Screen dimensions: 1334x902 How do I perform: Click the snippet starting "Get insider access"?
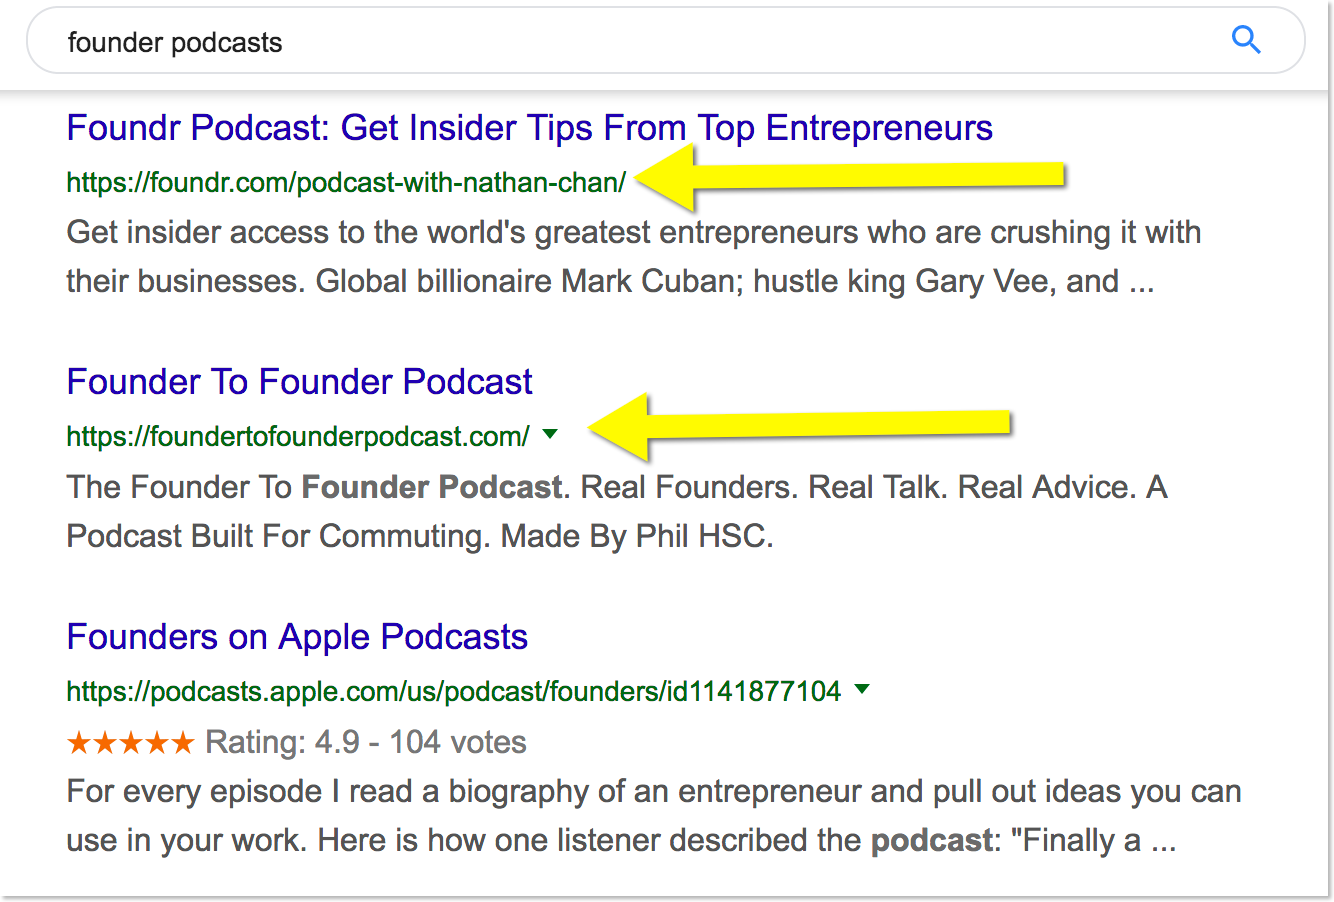[633, 233]
